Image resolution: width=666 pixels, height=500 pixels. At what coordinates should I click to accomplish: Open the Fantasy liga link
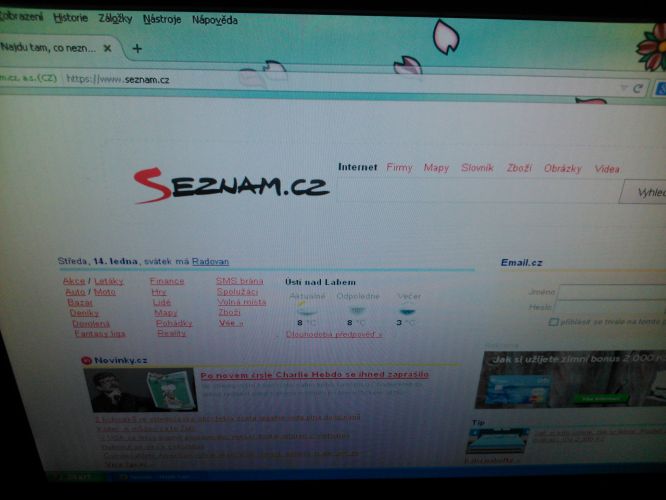tap(100, 333)
